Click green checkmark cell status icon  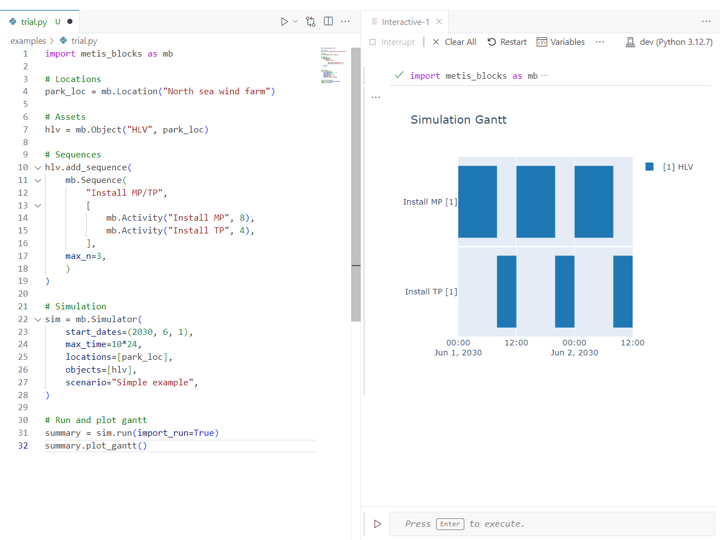(x=399, y=75)
